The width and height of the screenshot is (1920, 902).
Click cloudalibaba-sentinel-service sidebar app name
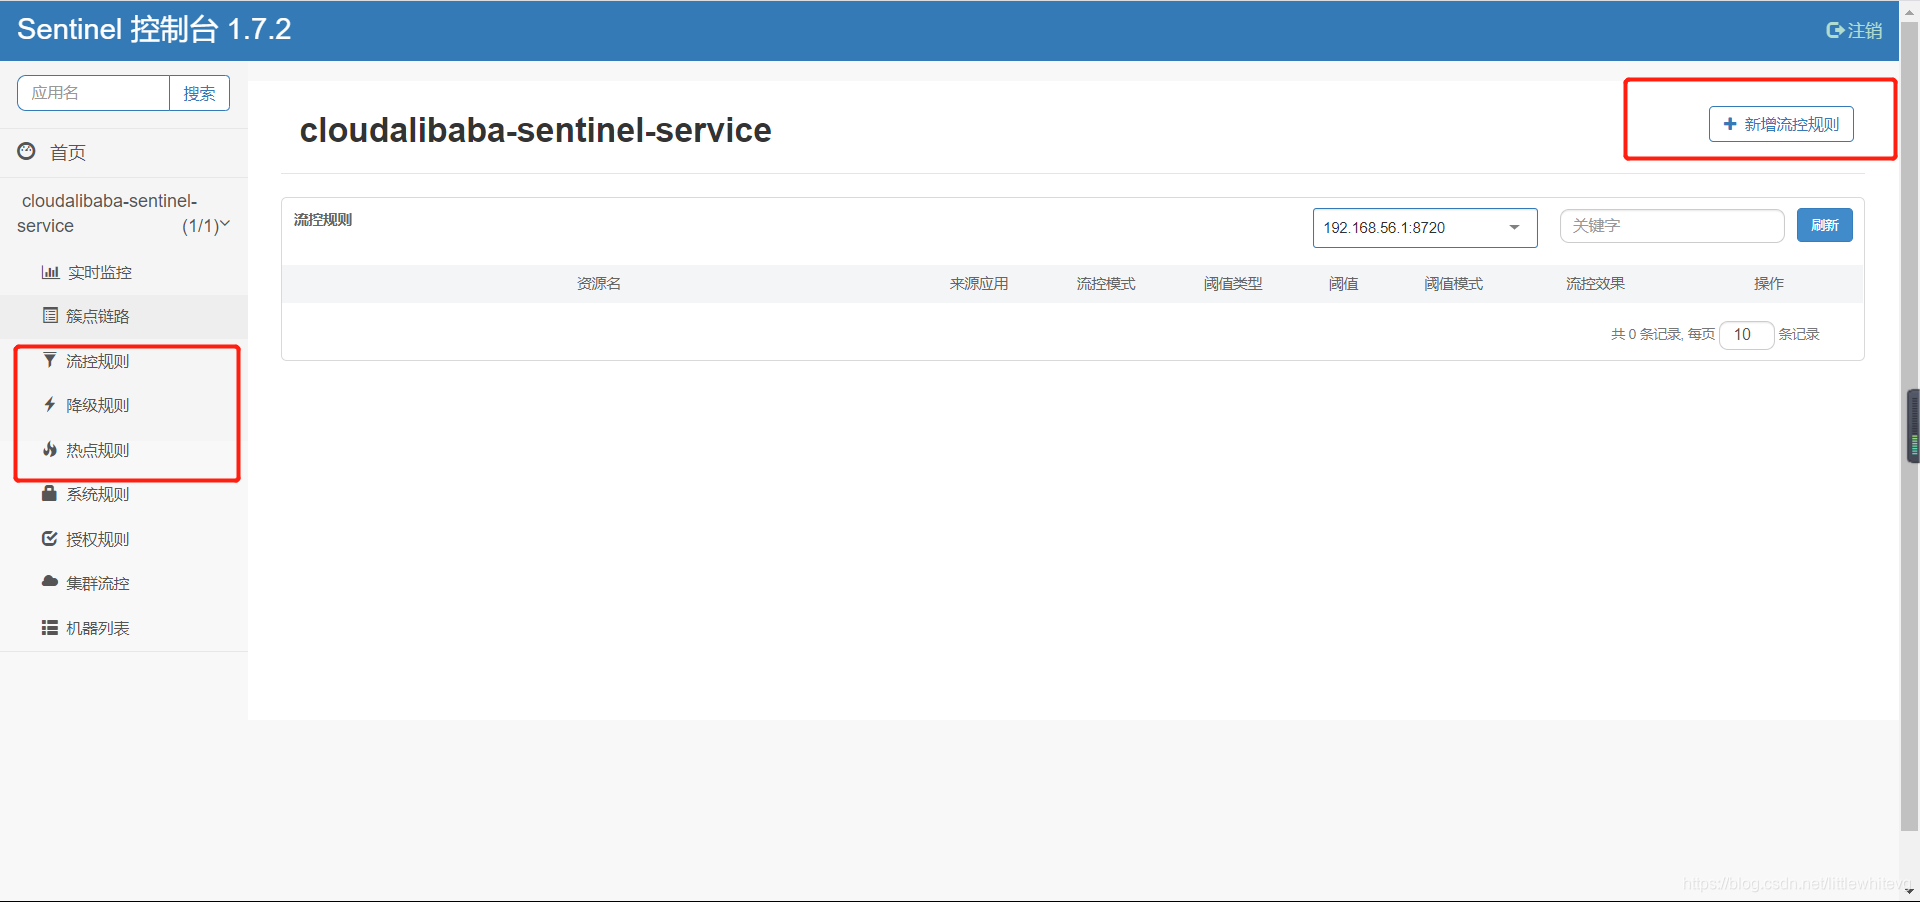pyautogui.click(x=108, y=213)
